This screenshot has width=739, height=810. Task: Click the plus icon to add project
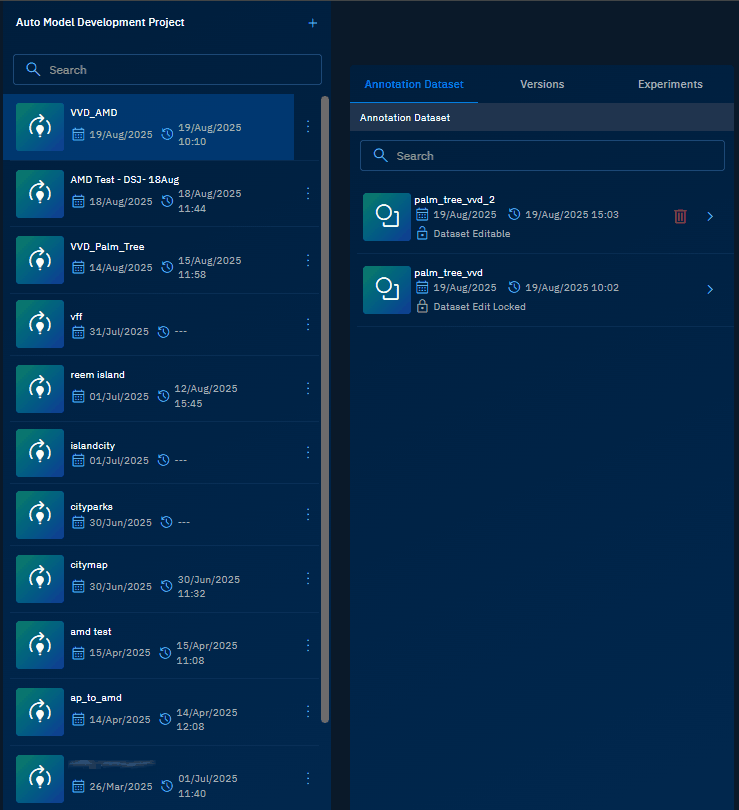pyautogui.click(x=312, y=23)
